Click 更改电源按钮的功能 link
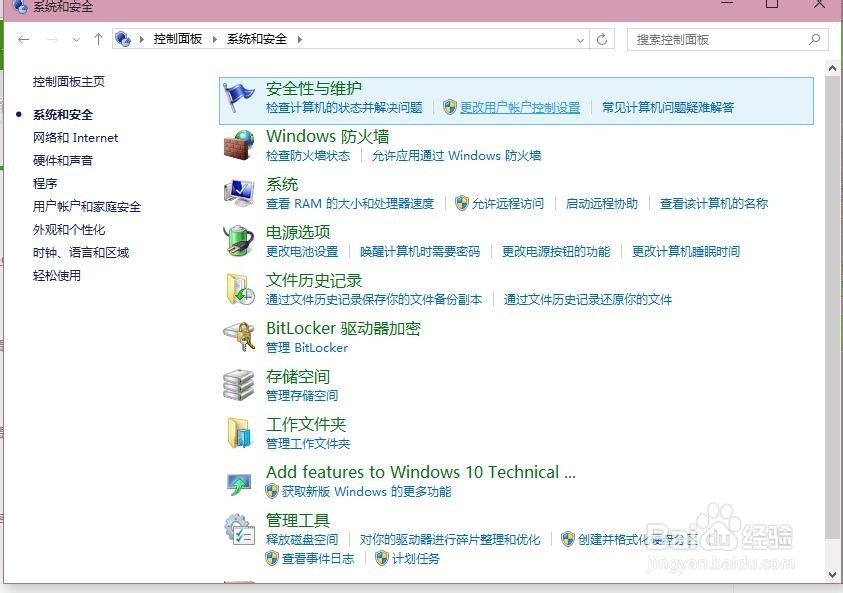Image resolution: width=843 pixels, height=593 pixels. tap(556, 252)
